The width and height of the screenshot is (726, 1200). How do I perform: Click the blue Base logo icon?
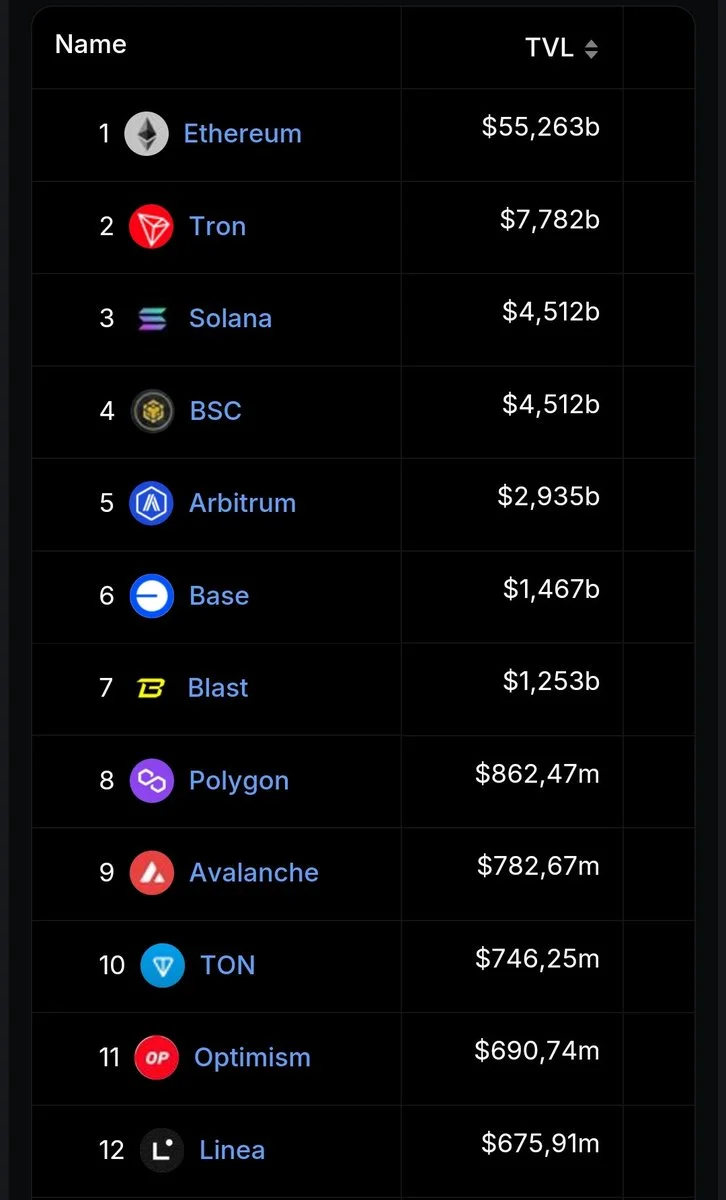coord(152,596)
